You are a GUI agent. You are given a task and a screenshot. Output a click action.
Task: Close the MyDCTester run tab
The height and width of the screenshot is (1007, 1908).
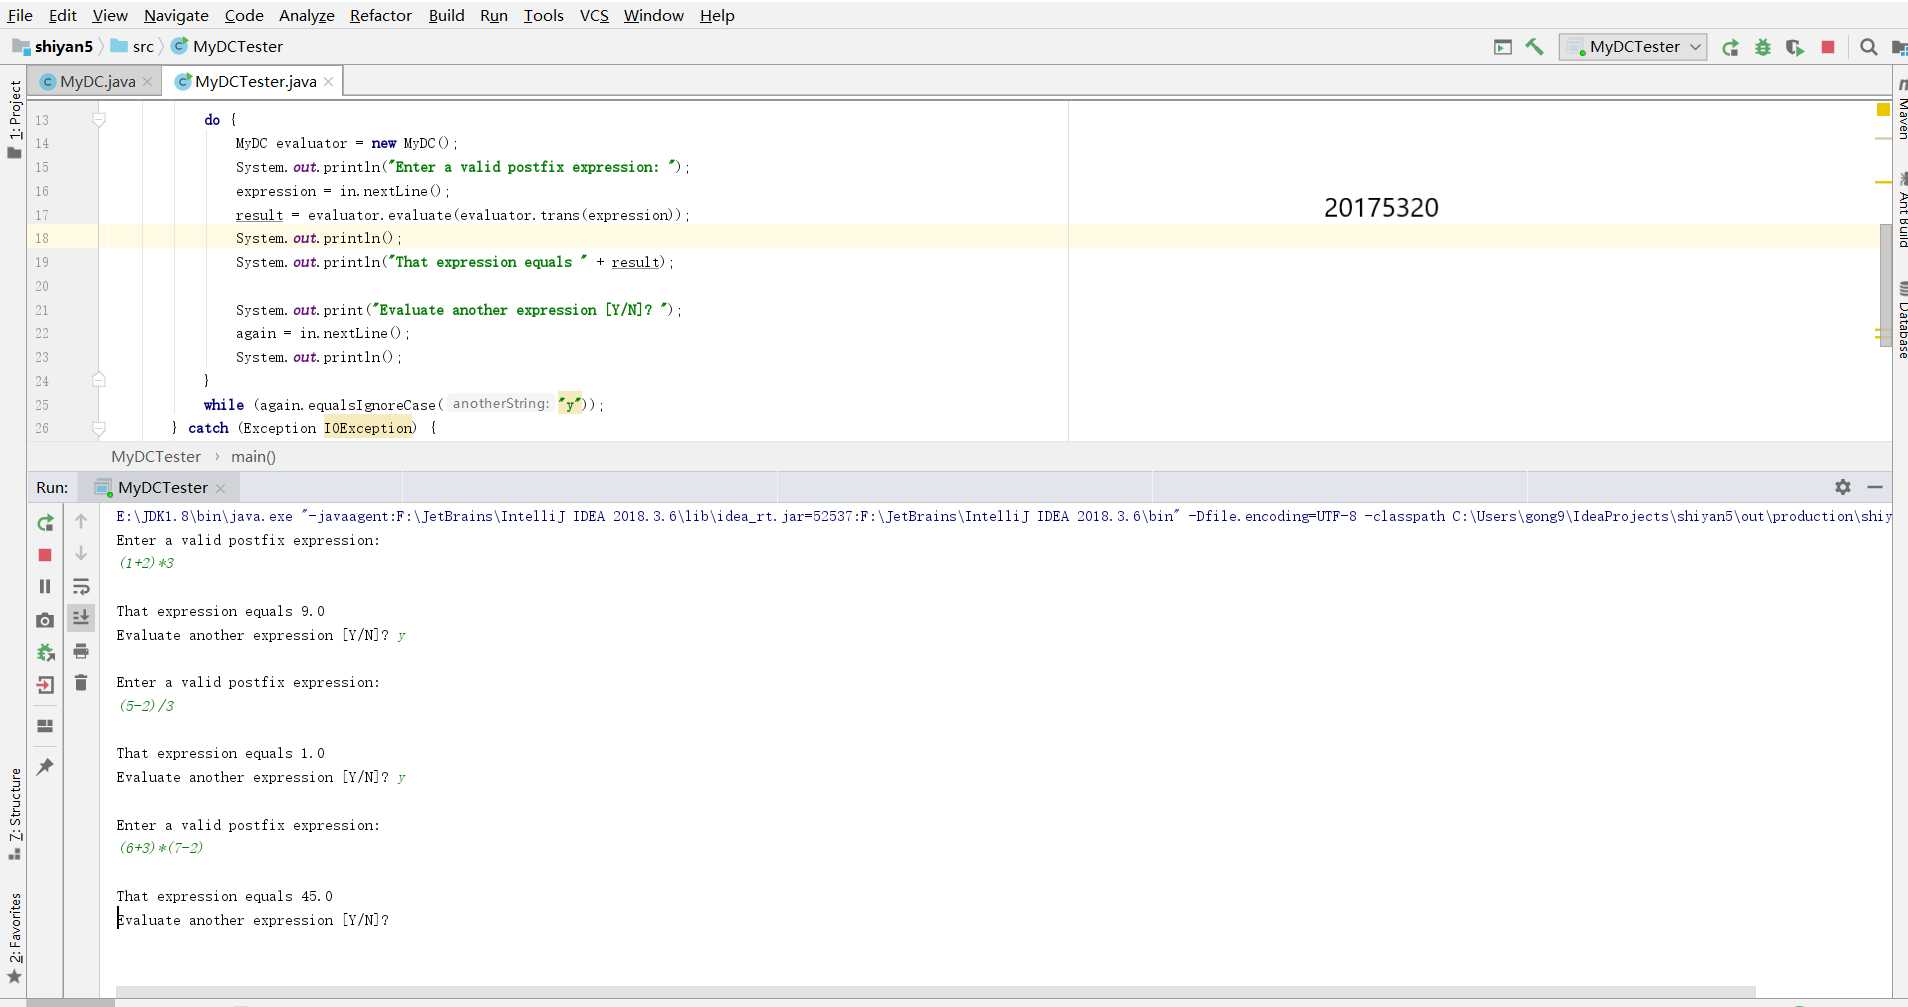[221, 488]
